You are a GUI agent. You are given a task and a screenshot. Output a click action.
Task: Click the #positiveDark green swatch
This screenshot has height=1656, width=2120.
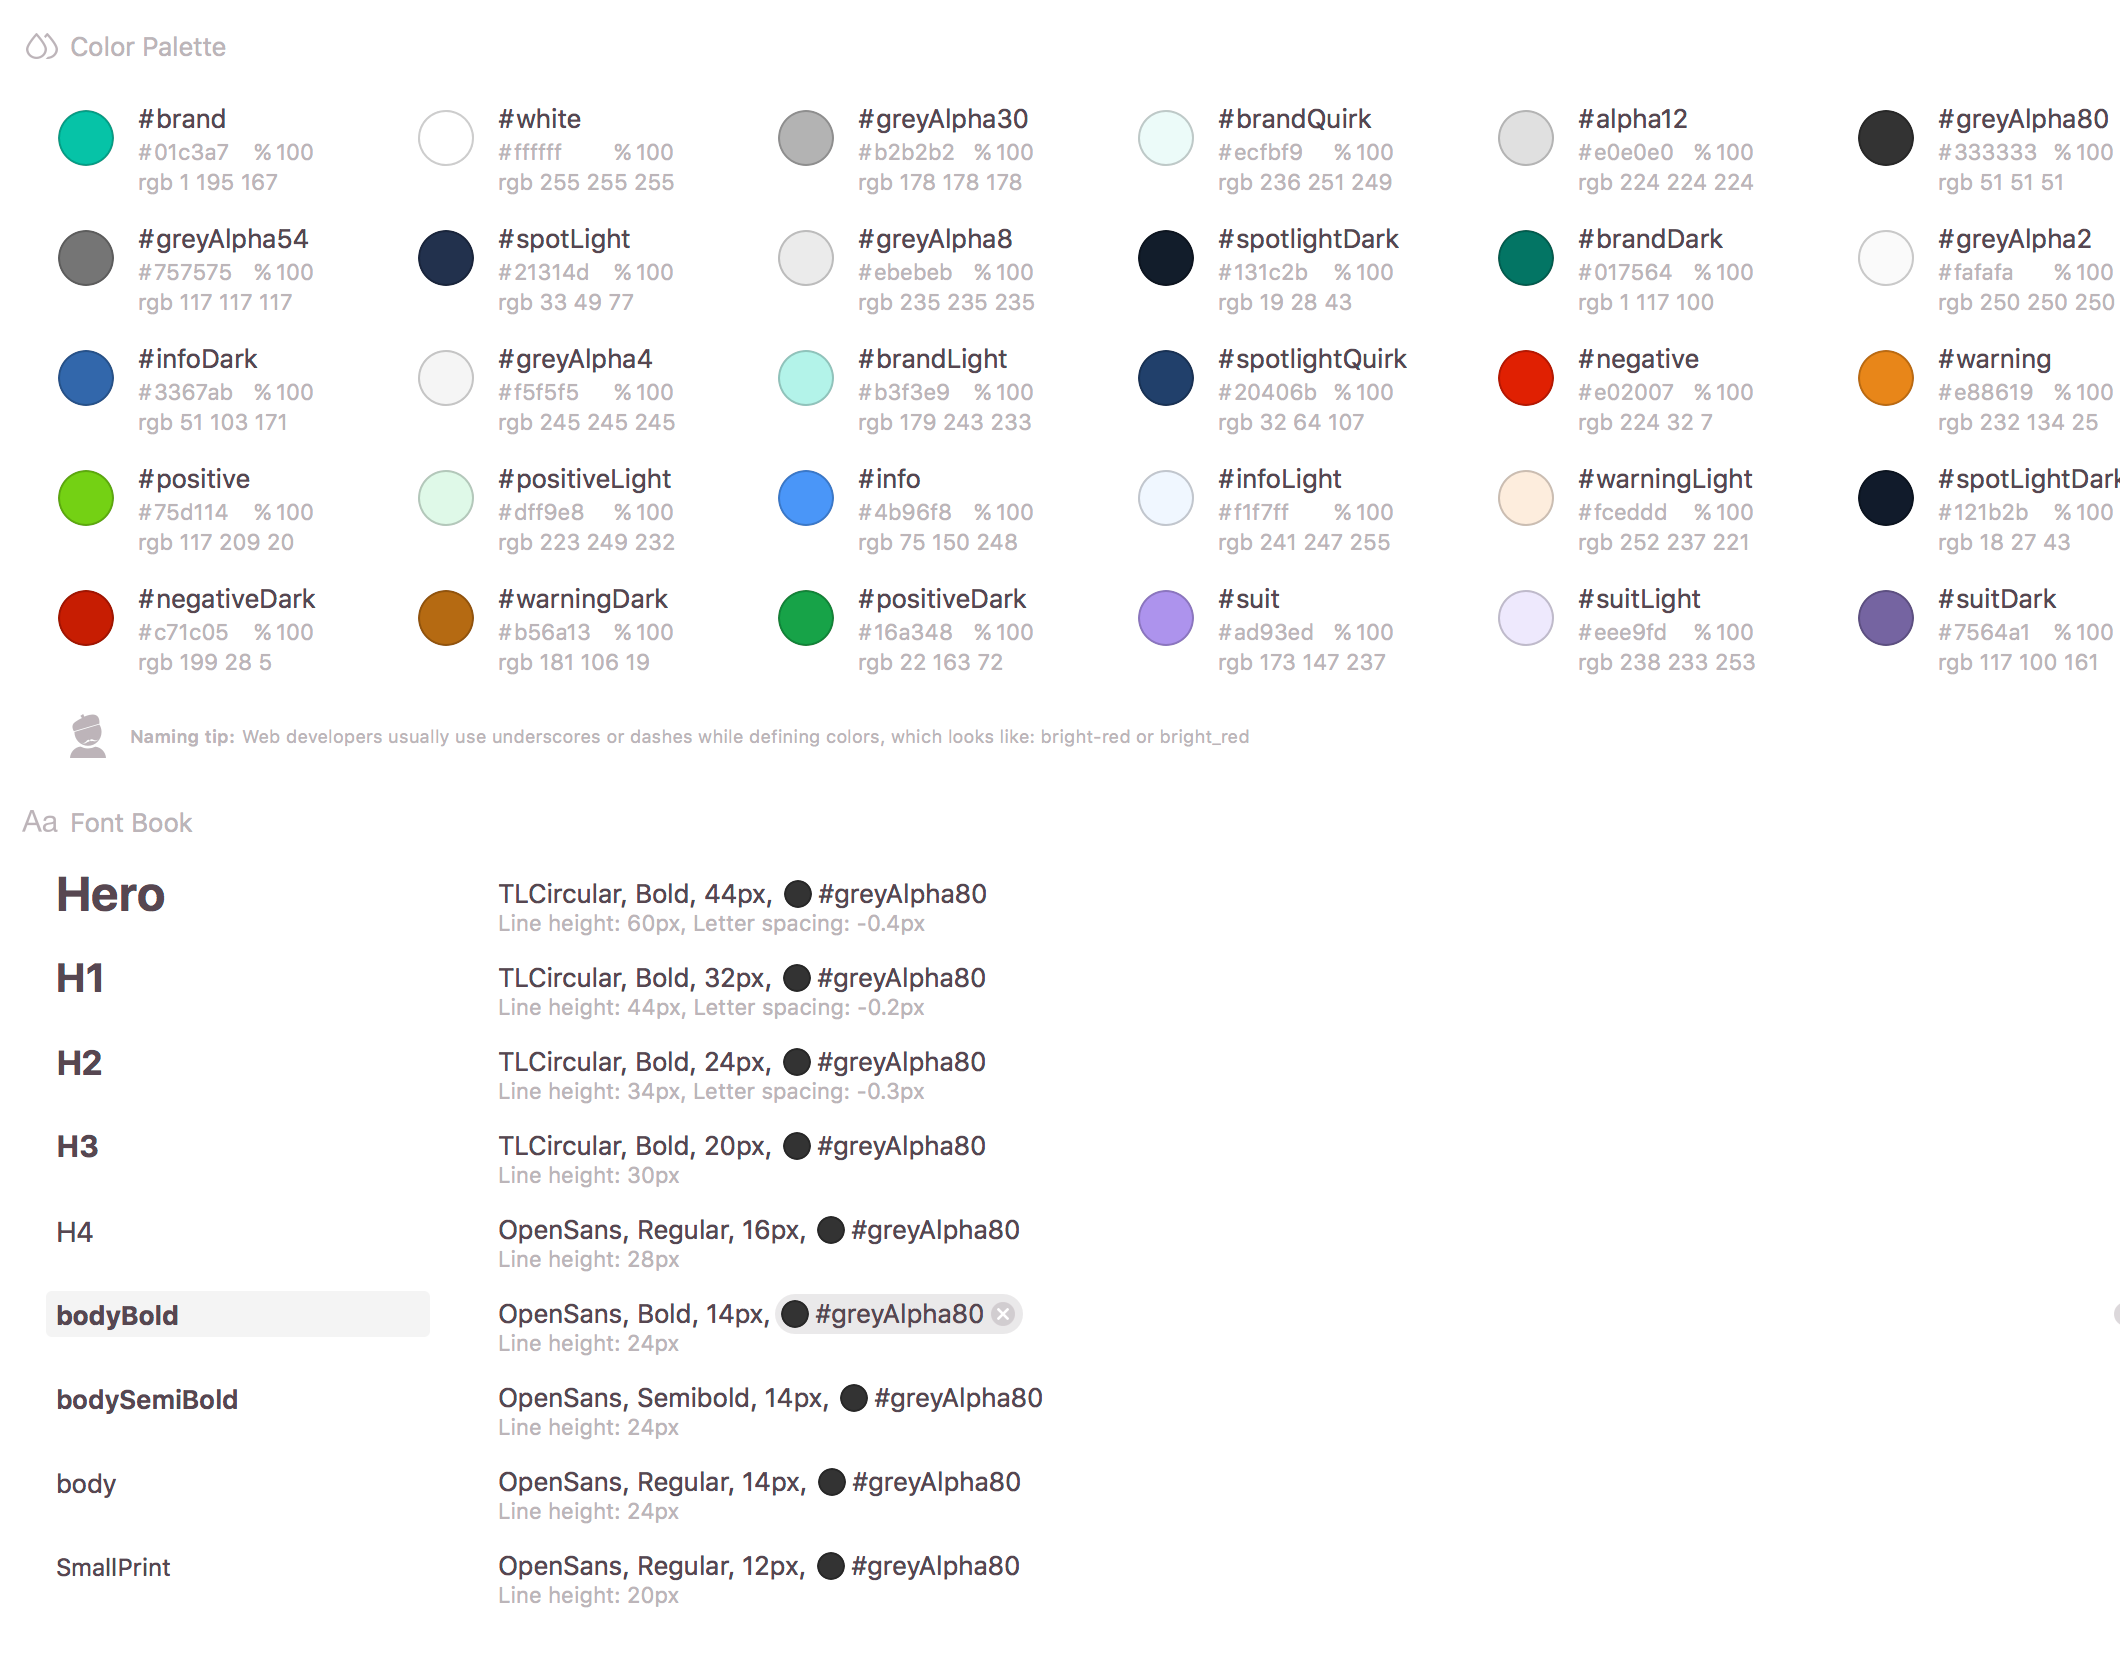pos(806,618)
